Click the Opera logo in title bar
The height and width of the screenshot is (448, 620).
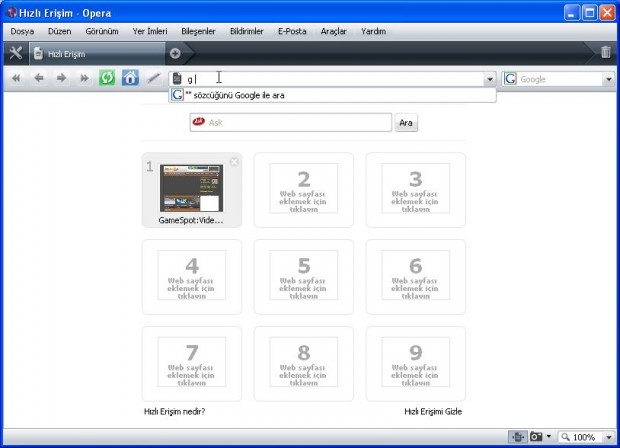(x=12, y=13)
